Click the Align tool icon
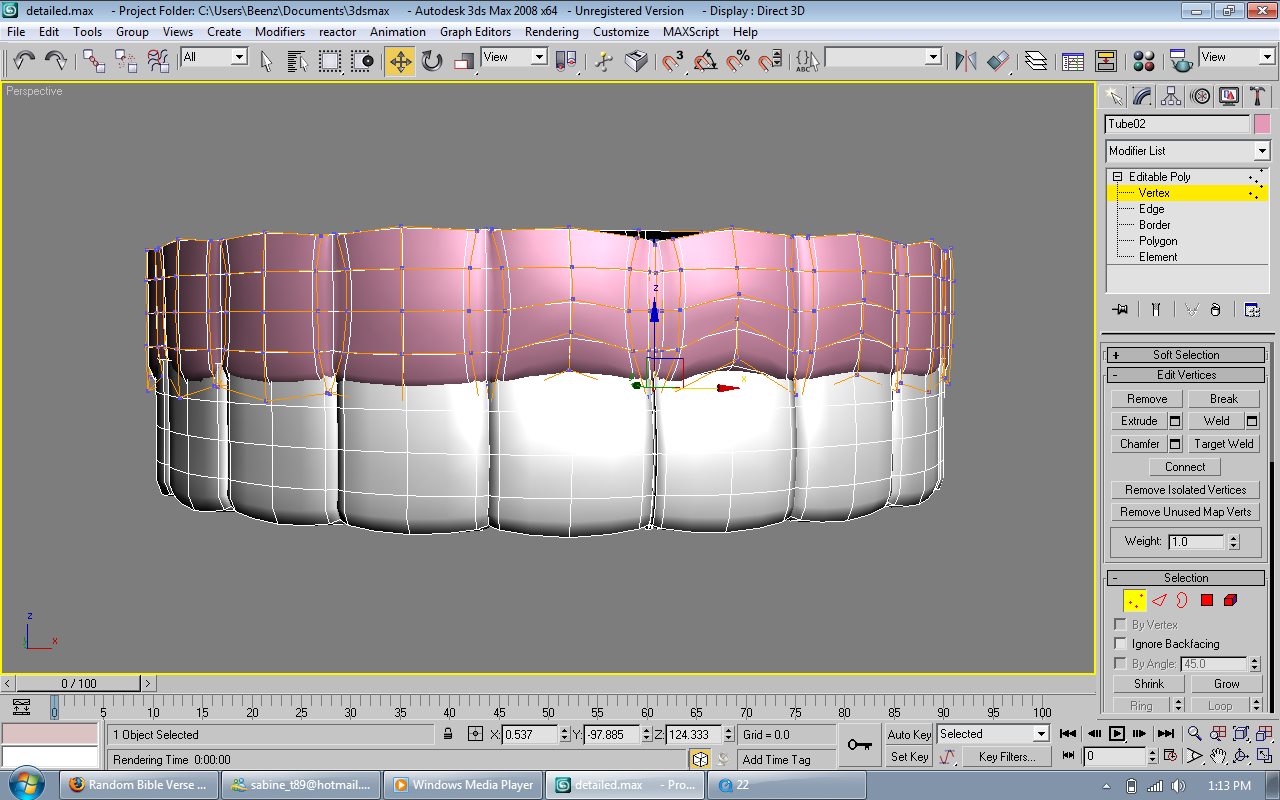1280x800 pixels. click(998, 61)
